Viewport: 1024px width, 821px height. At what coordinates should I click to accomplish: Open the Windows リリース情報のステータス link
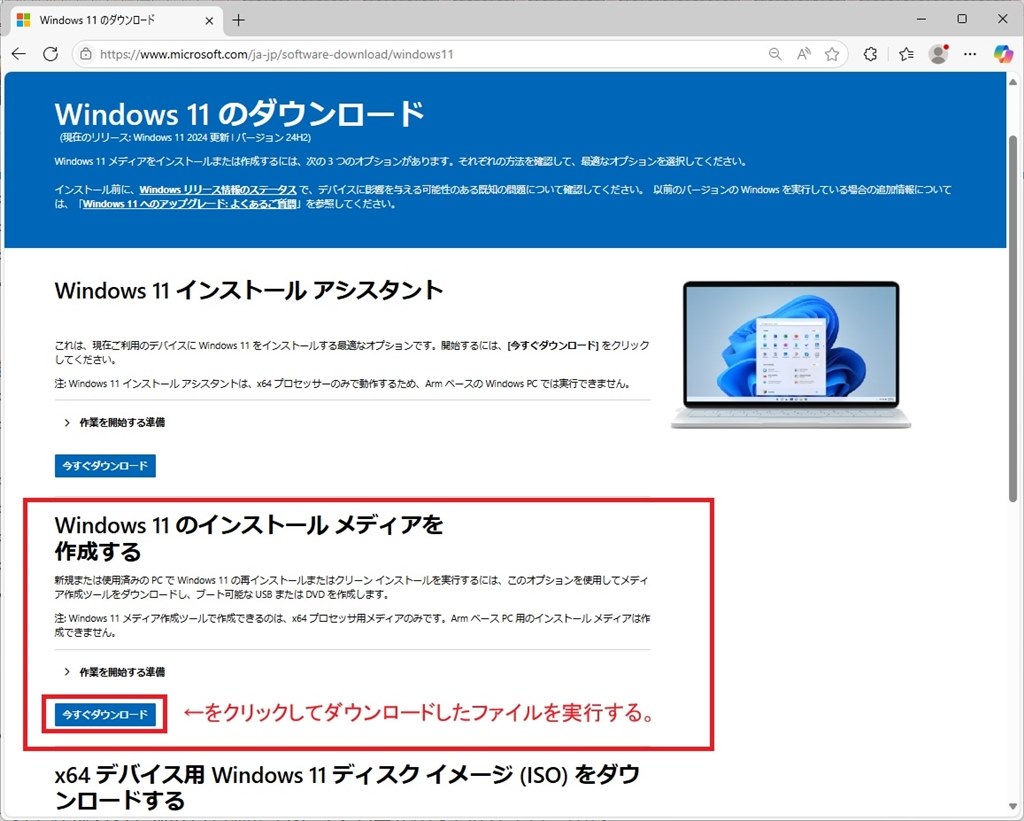(x=217, y=189)
